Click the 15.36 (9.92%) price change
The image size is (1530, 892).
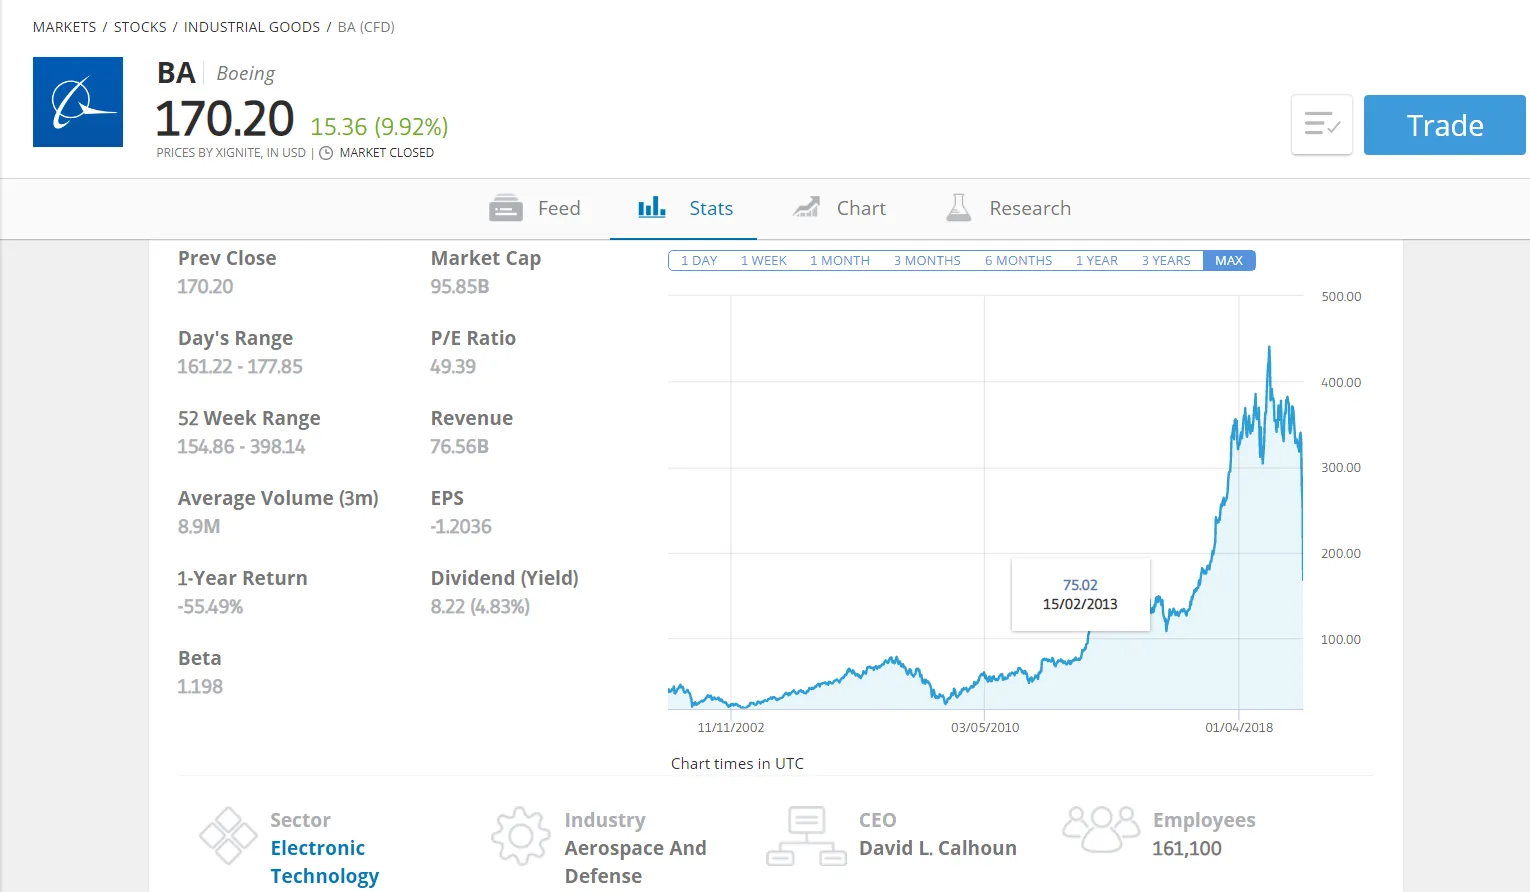coord(379,127)
